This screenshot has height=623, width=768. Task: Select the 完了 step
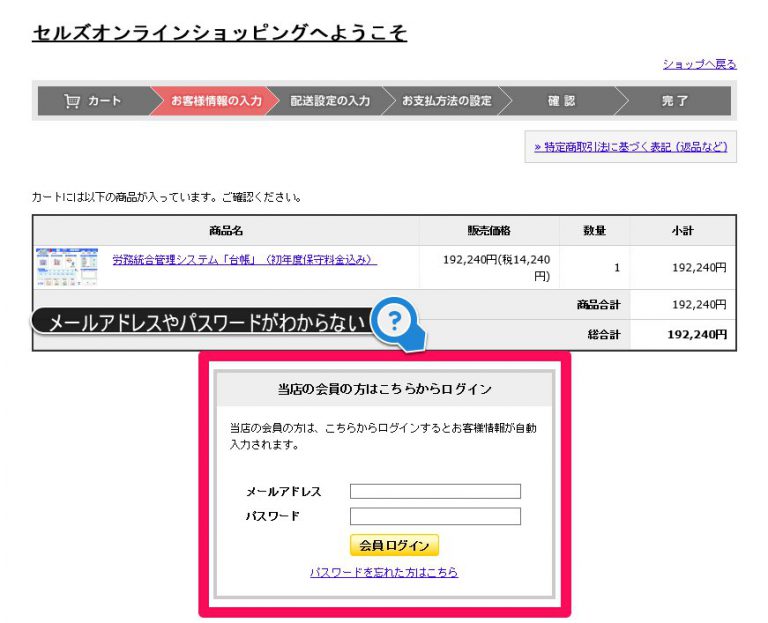pyautogui.click(x=674, y=101)
